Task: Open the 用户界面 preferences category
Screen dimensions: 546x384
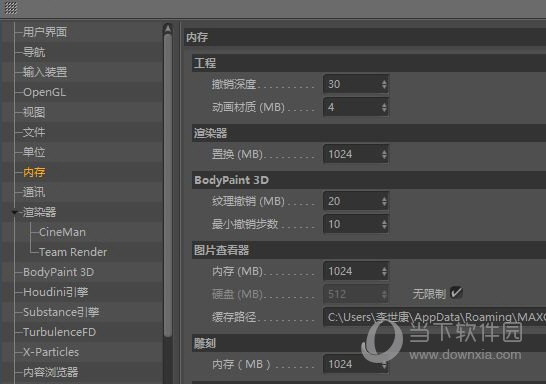Action: 45,32
